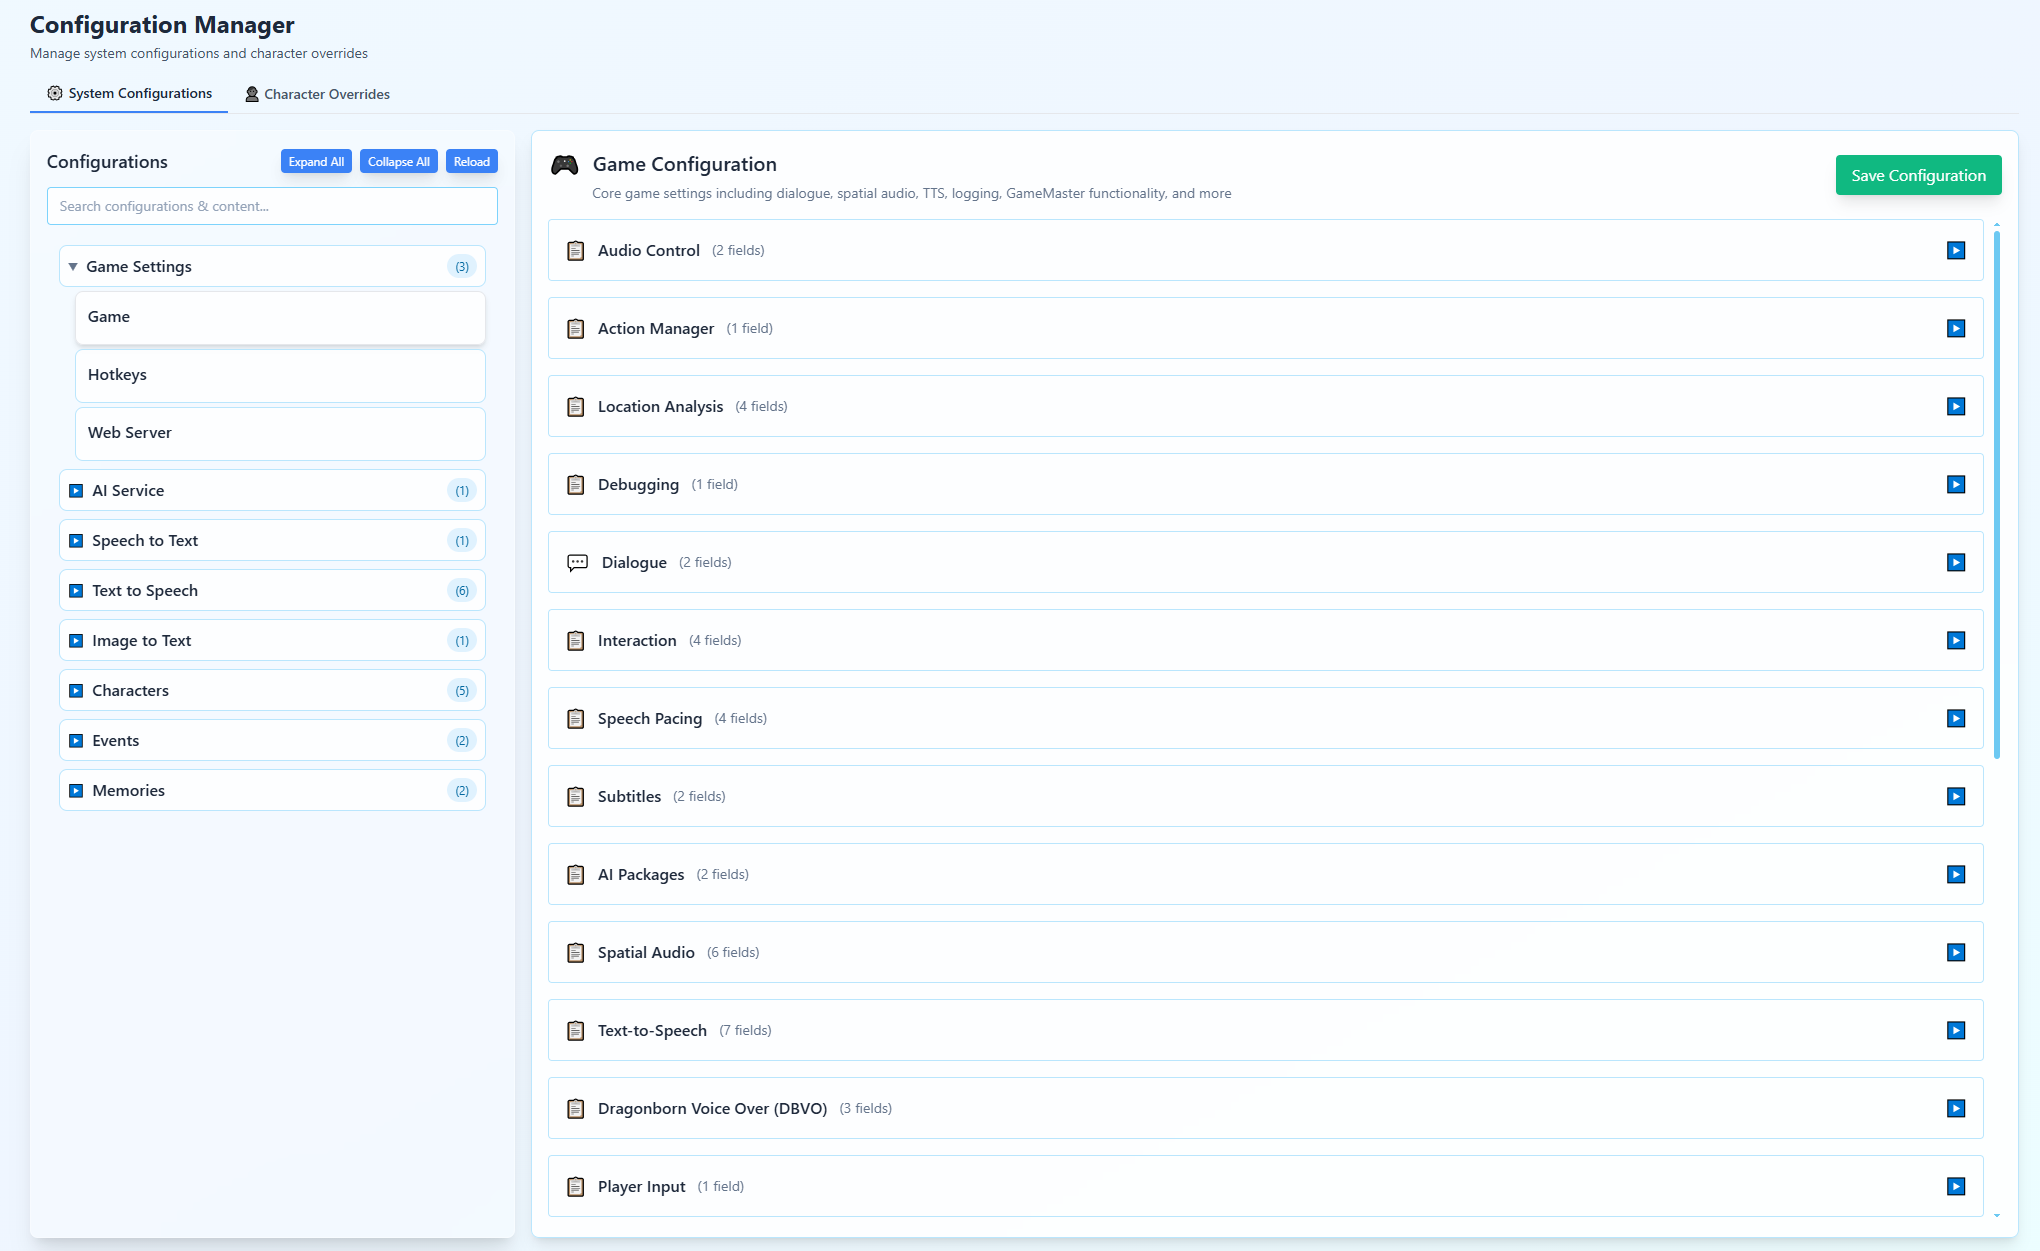Click the Search configurations input field
The width and height of the screenshot is (2040, 1251).
(272, 206)
